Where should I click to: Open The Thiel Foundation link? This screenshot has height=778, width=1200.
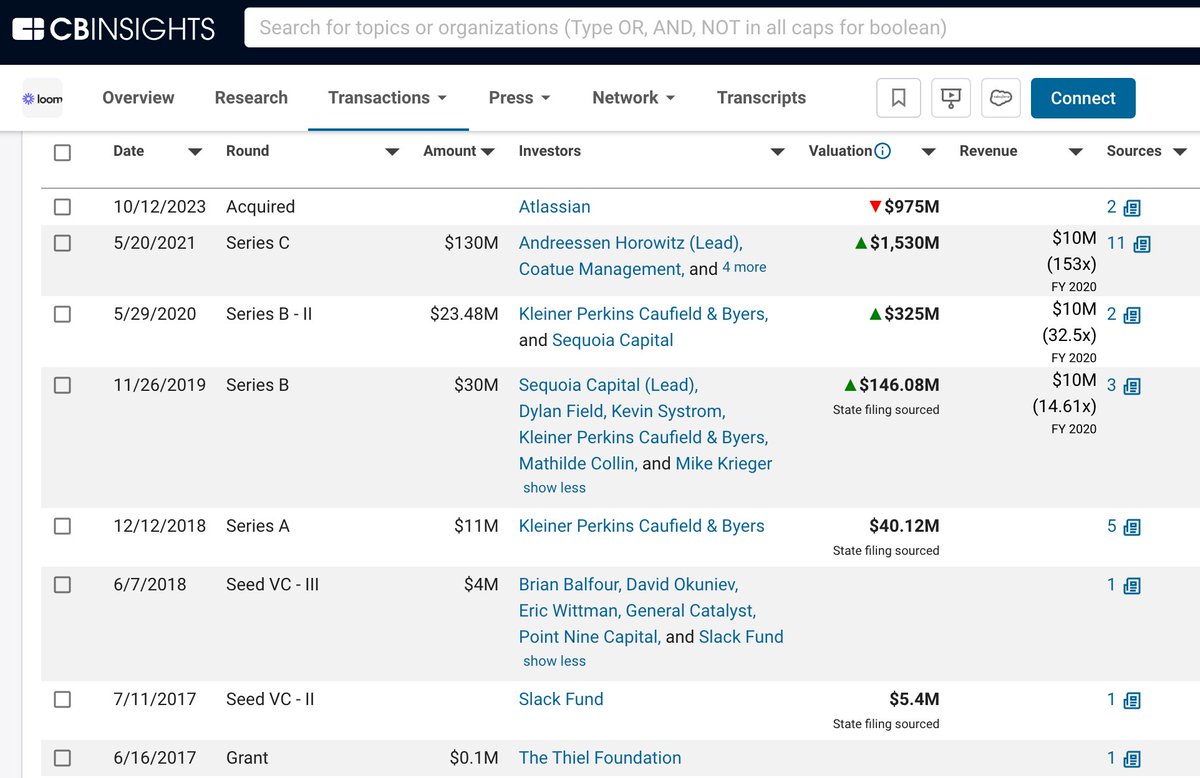click(600, 758)
